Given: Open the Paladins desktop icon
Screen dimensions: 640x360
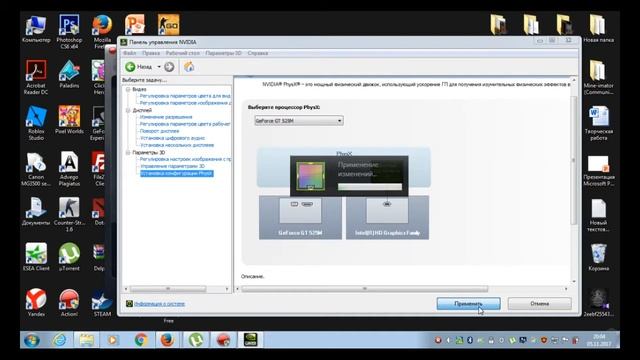Looking at the screenshot, I should tap(69, 74).
